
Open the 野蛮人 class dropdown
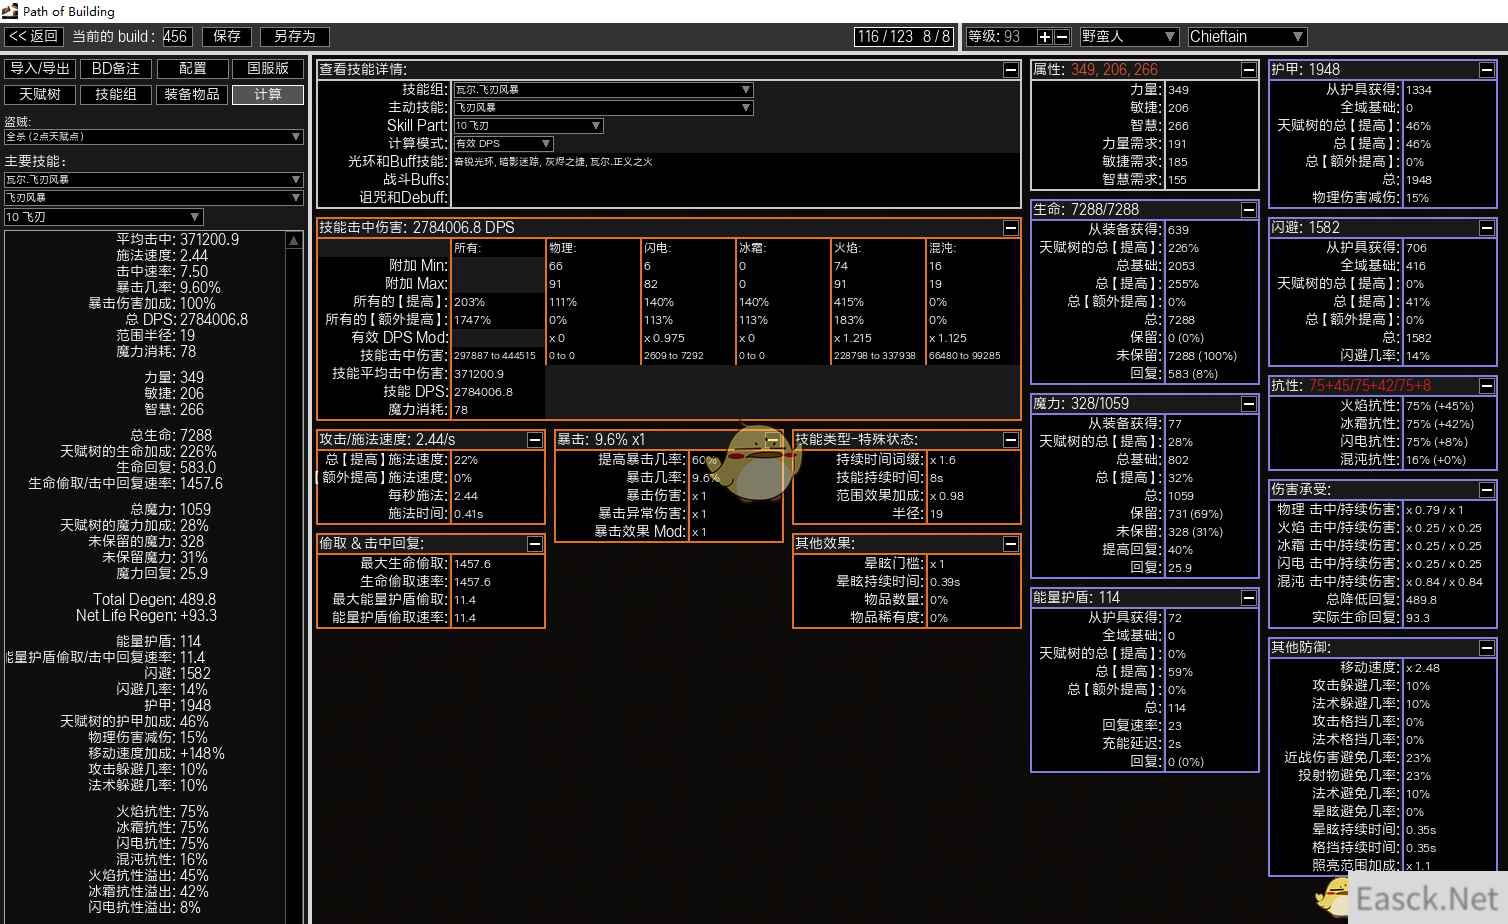1128,37
